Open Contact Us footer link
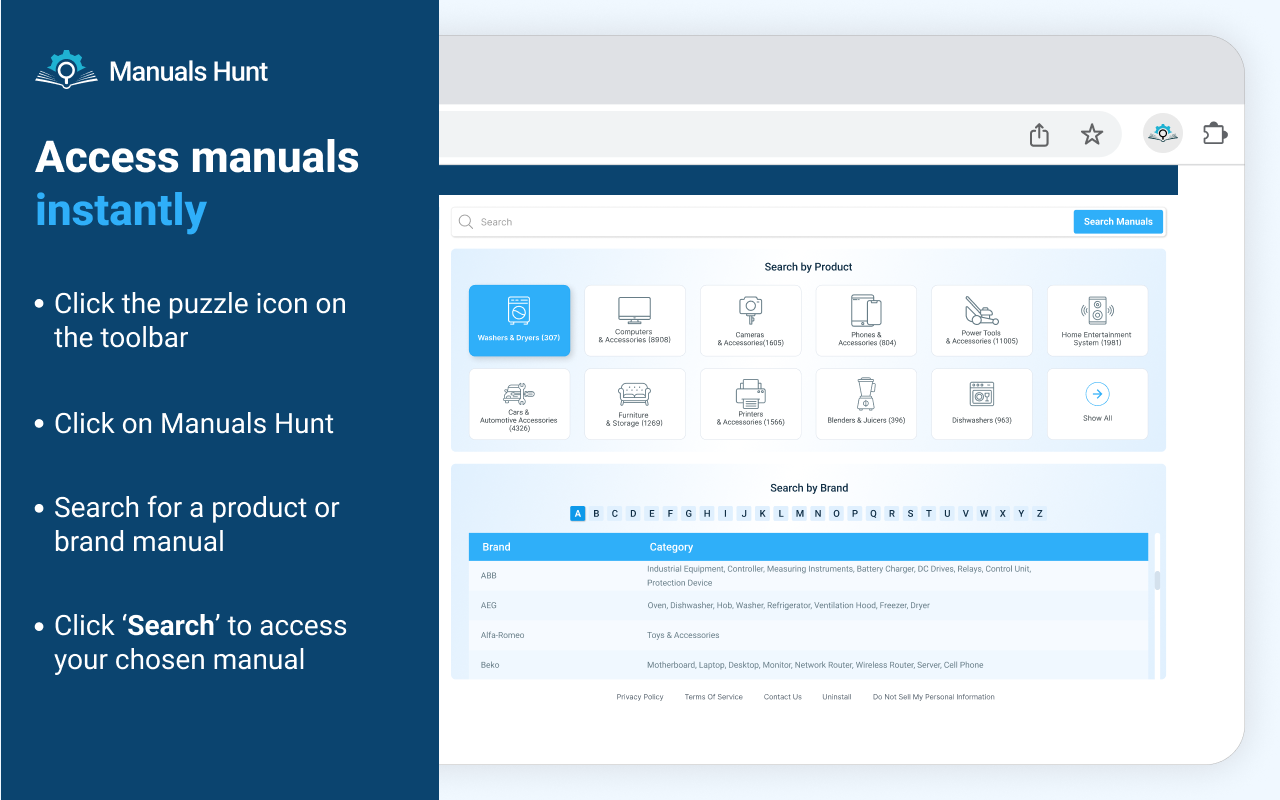This screenshot has height=800, width=1280. (783, 697)
